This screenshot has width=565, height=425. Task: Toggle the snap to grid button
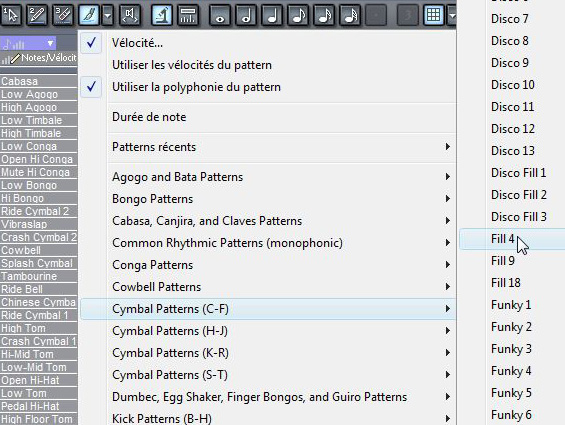[x=433, y=15]
